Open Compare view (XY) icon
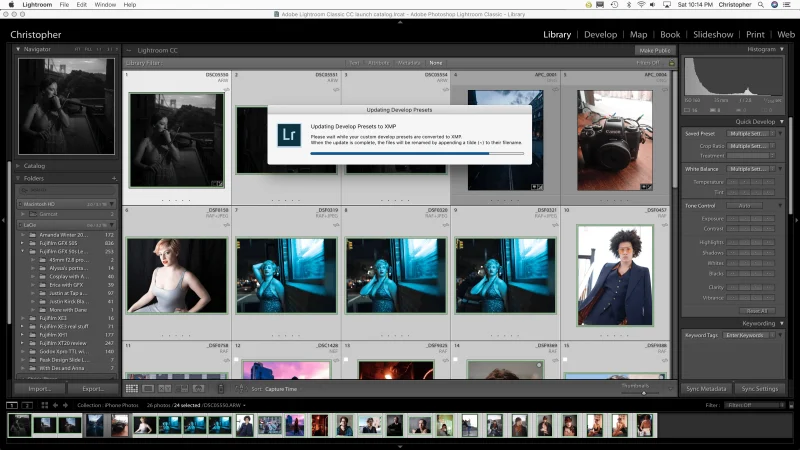This screenshot has height=450, width=800. point(166,388)
